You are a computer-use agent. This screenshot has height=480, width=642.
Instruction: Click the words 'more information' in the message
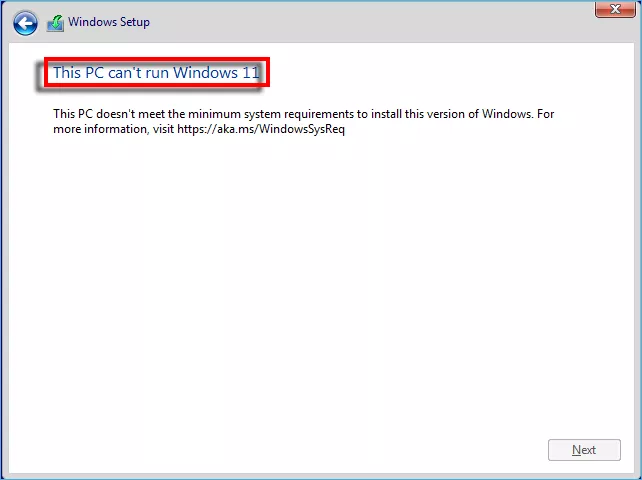pos(100,129)
